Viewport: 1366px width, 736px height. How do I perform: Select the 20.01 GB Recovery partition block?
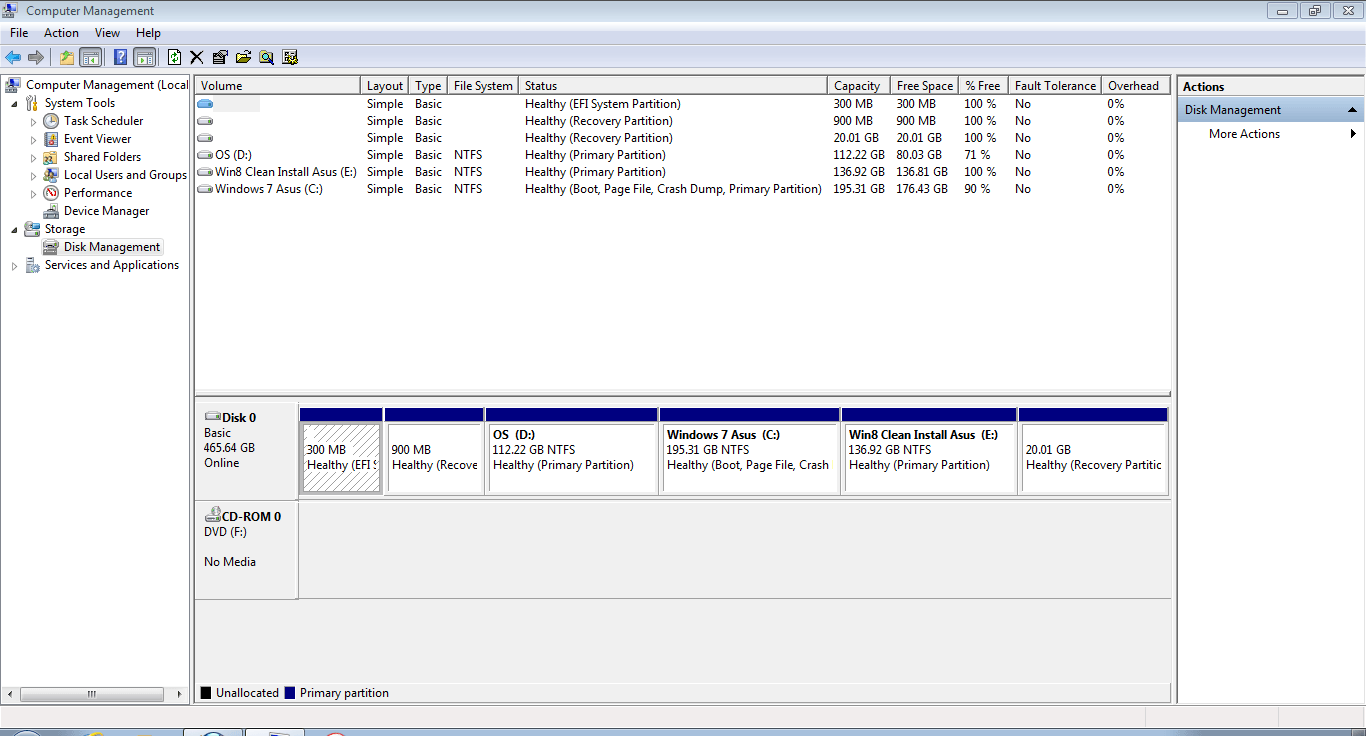pyautogui.click(x=1094, y=450)
